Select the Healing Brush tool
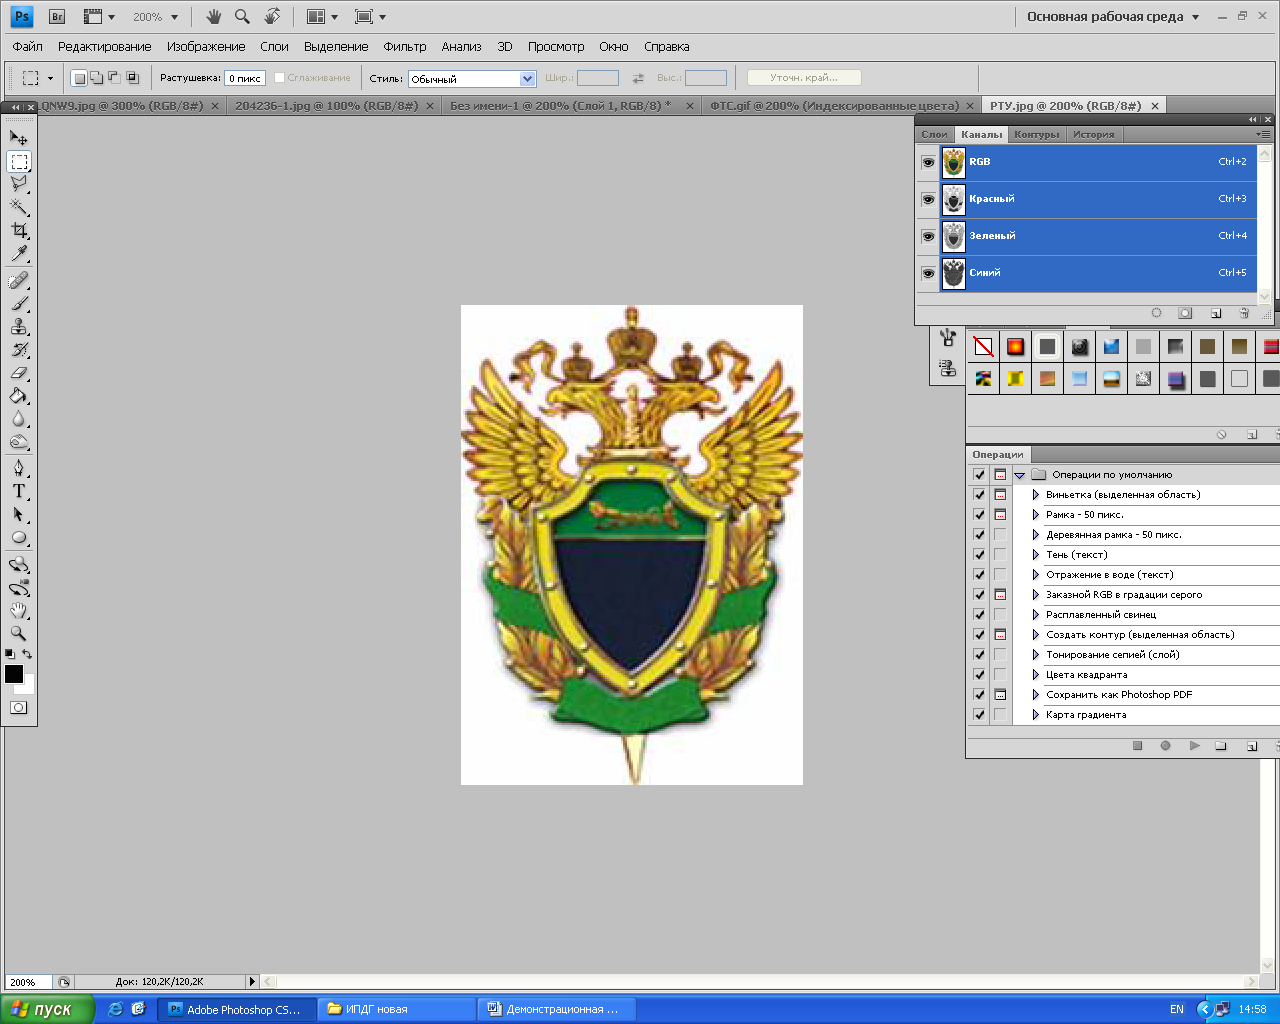1280x1024 pixels. click(x=19, y=280)
